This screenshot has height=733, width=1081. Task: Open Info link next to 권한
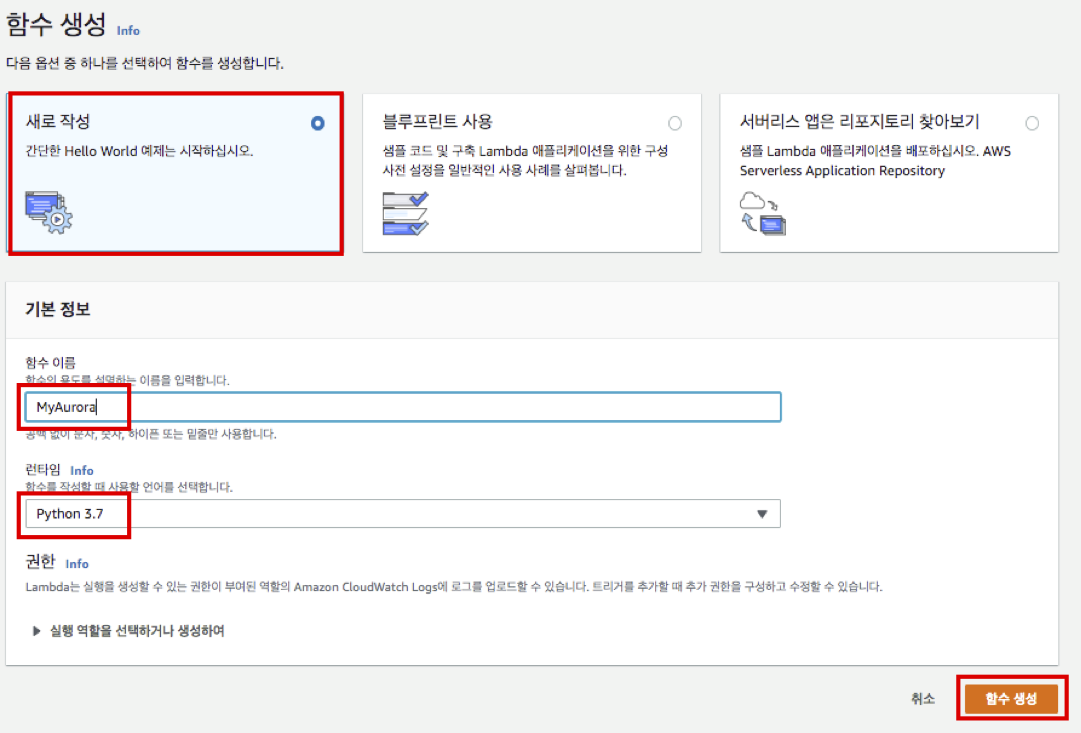point(77,563)
